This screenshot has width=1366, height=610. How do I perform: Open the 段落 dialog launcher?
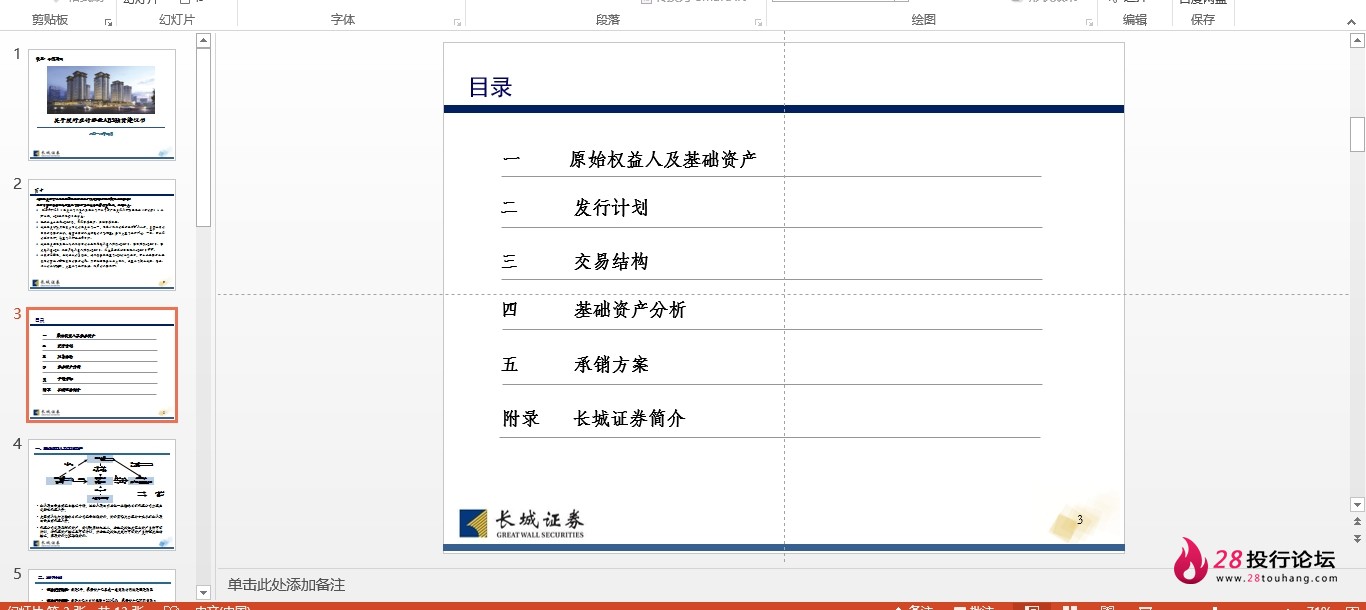759,22
